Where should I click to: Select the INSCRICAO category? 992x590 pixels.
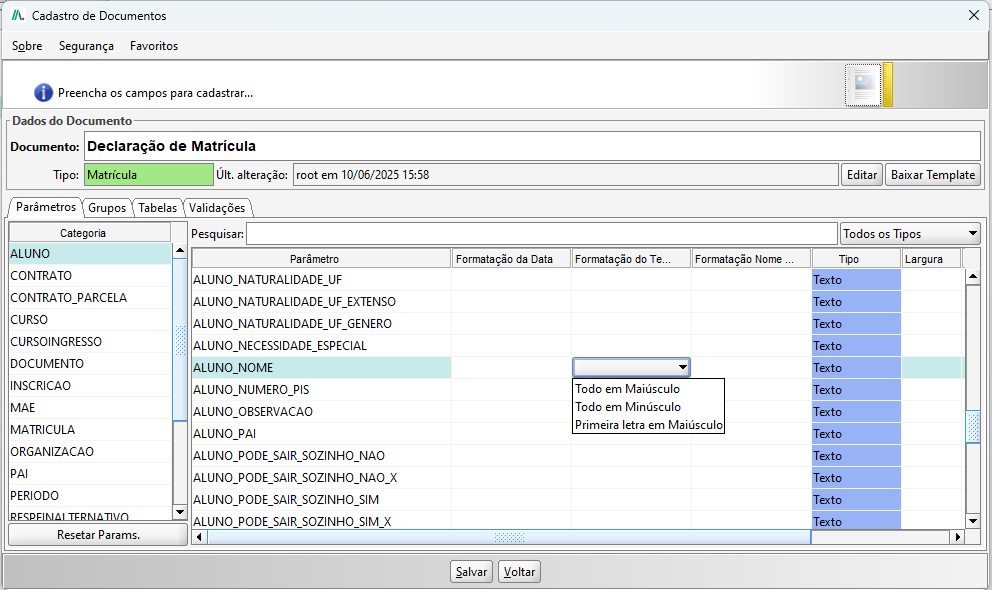point(90,386)
